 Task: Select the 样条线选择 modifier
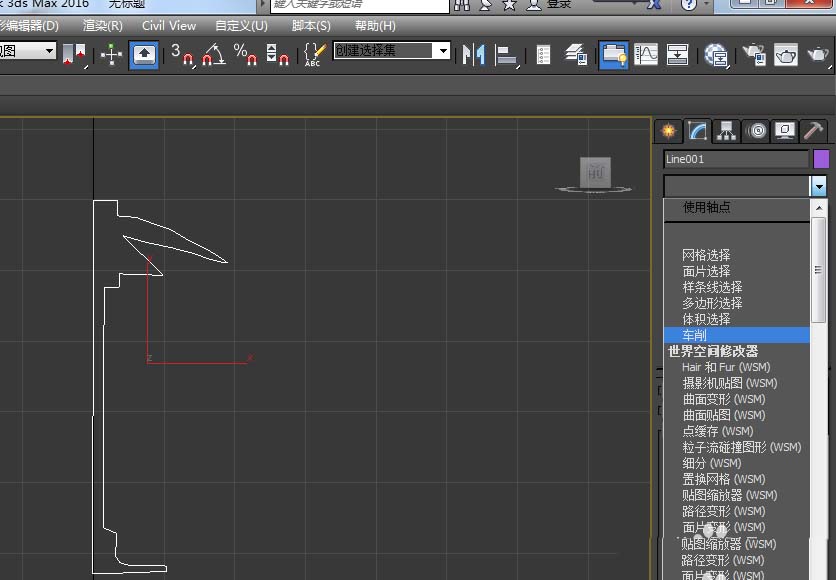(712, 287)
